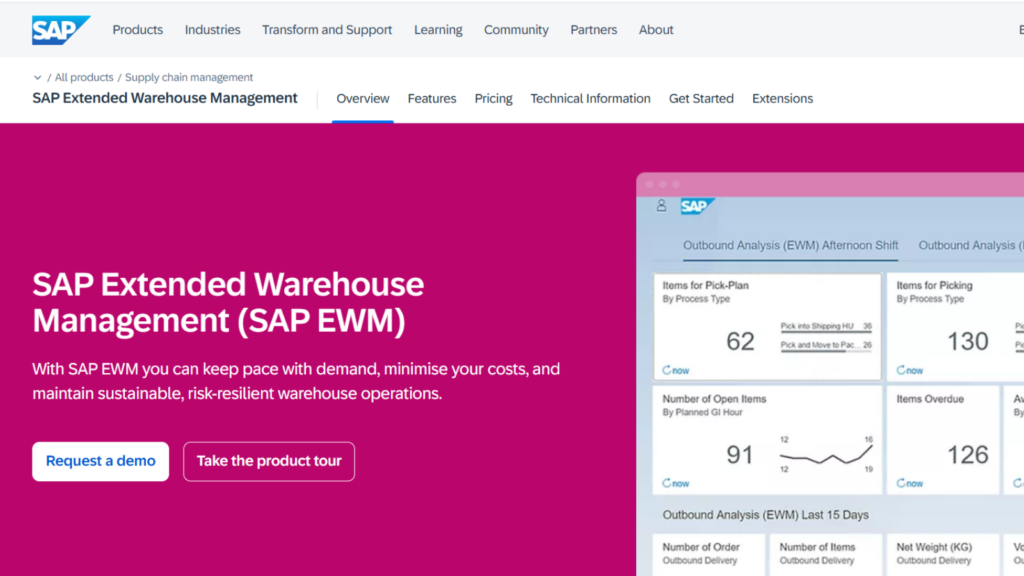Open the Products menu
The image size is (1024, 576).
[x=138, y=30]
